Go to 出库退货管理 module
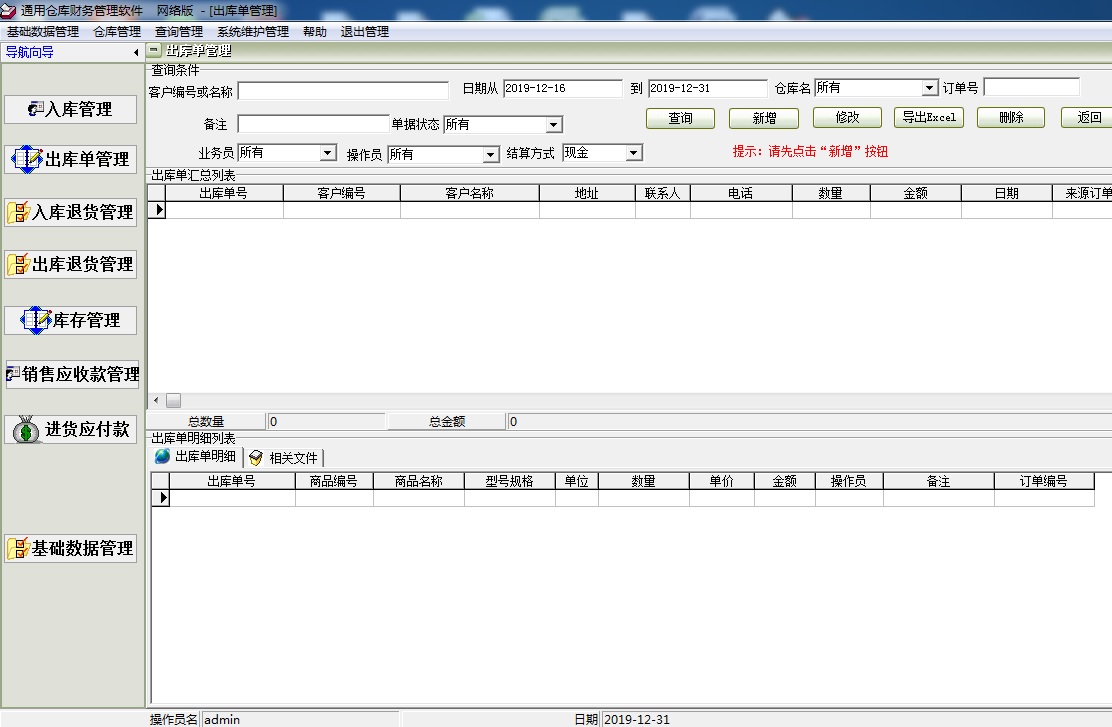This screenshot has width=1112, height=727. click(x=71, y=264)
